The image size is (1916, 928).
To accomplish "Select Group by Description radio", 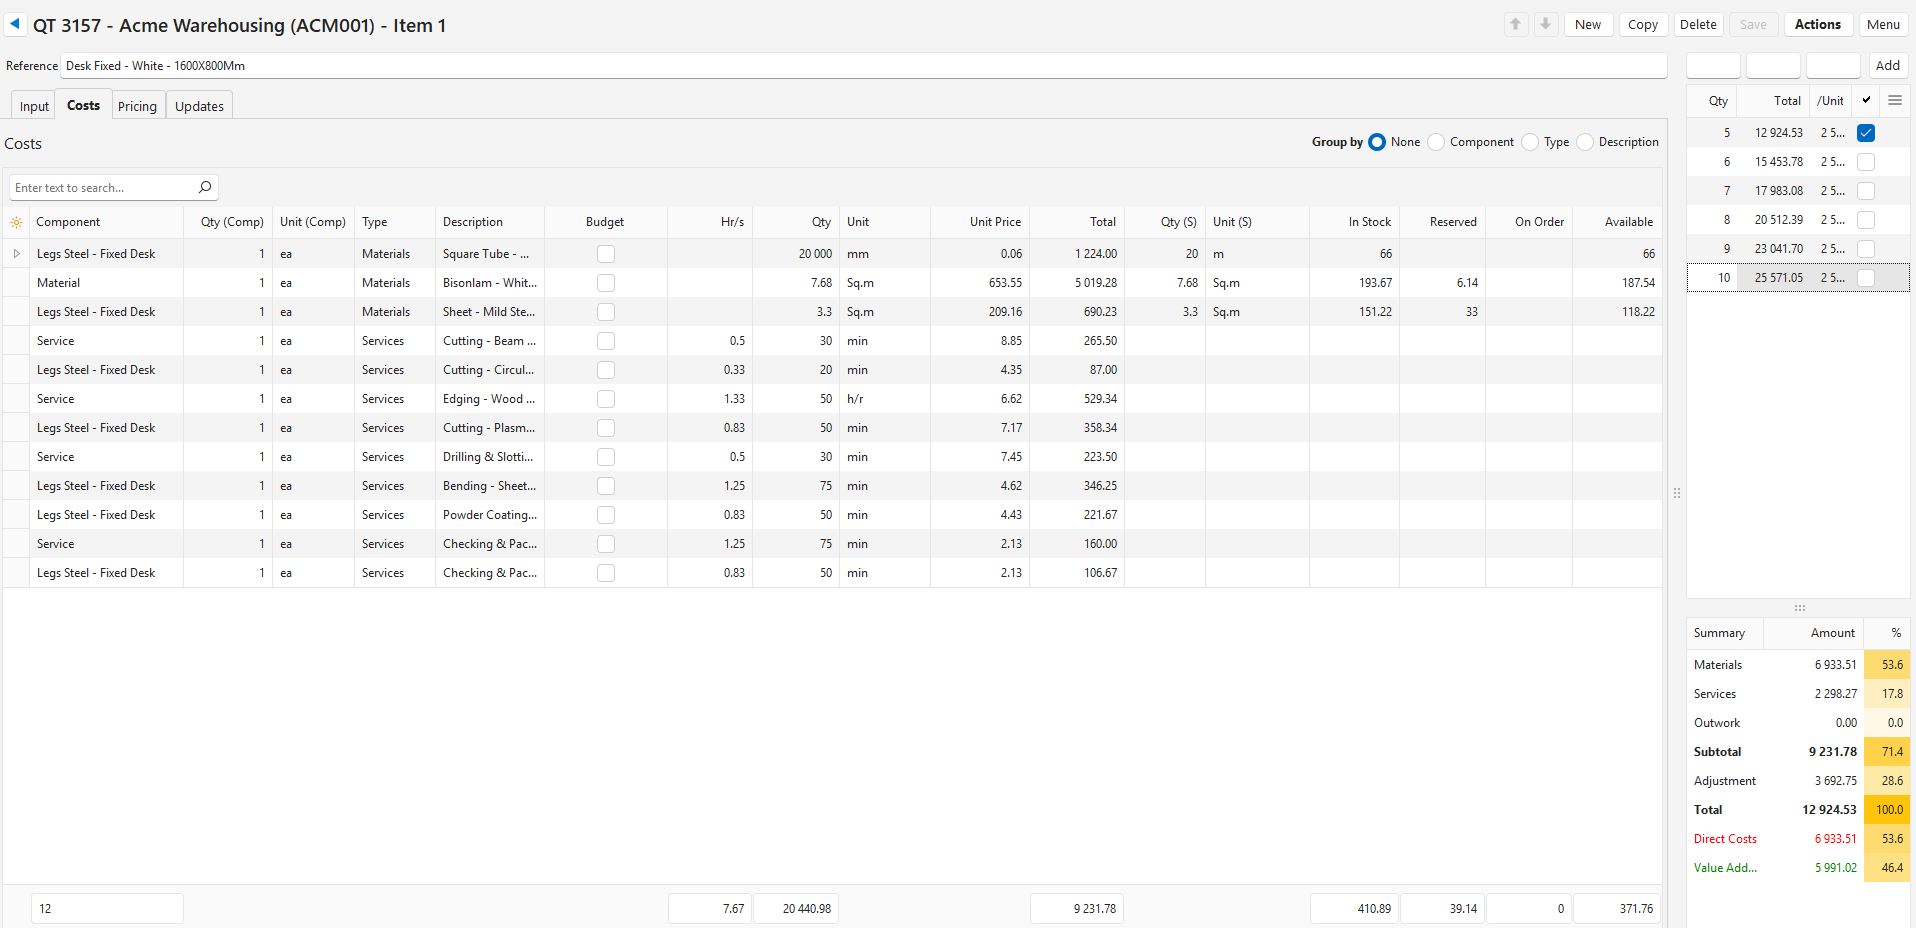I will point(1585,142).
